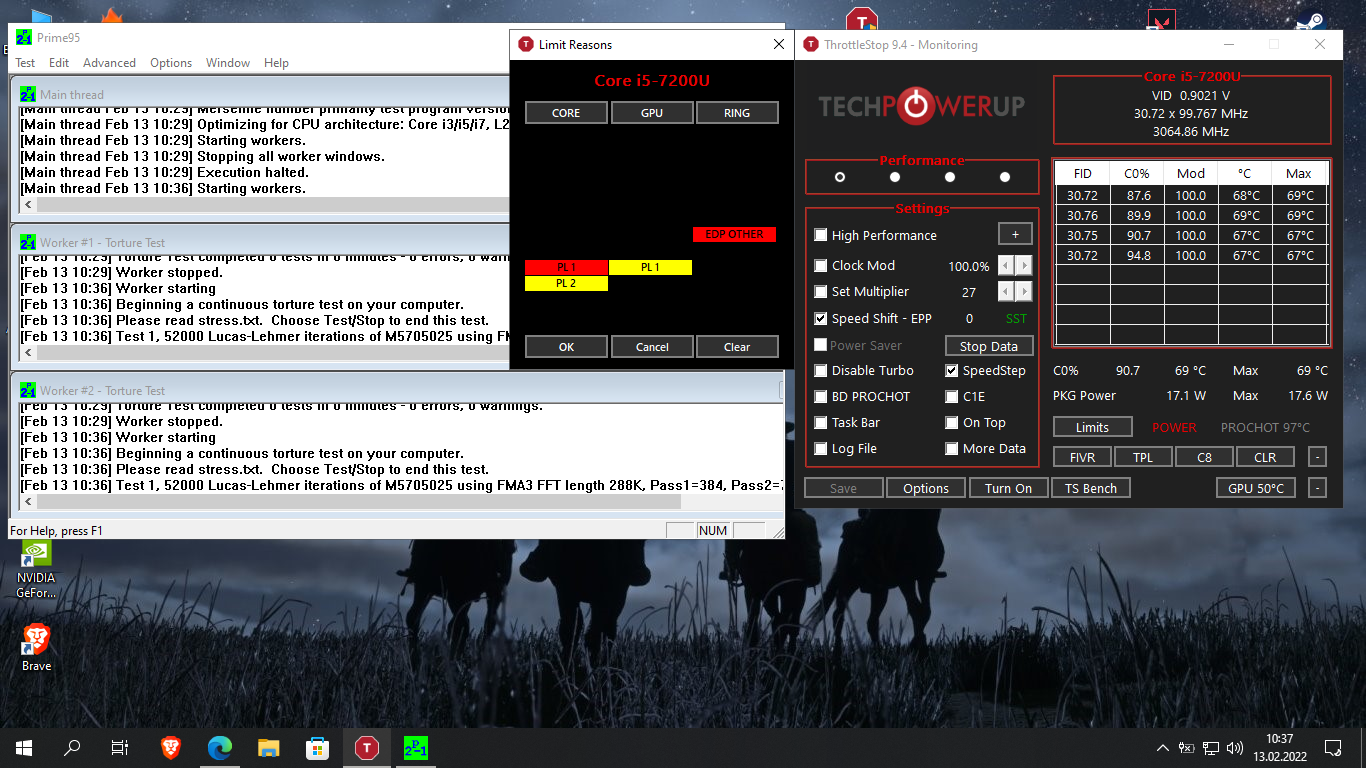
Task: Click the red EDP OTHER indicator
Action: click(734, 234)
